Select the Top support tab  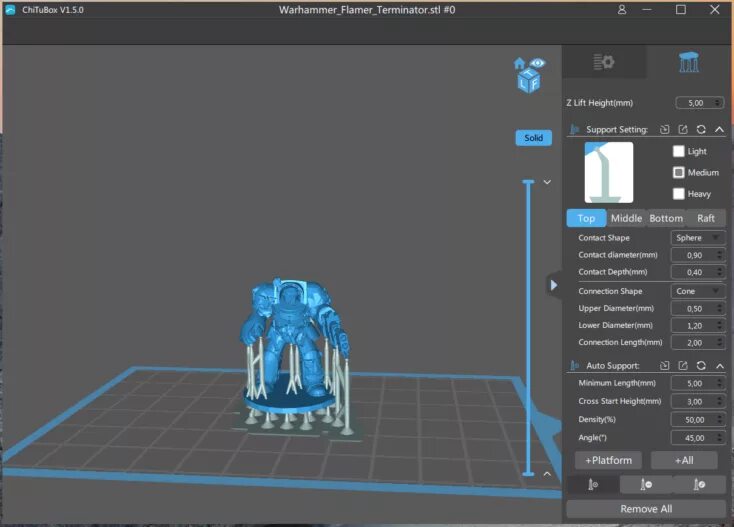pos(586,218)
